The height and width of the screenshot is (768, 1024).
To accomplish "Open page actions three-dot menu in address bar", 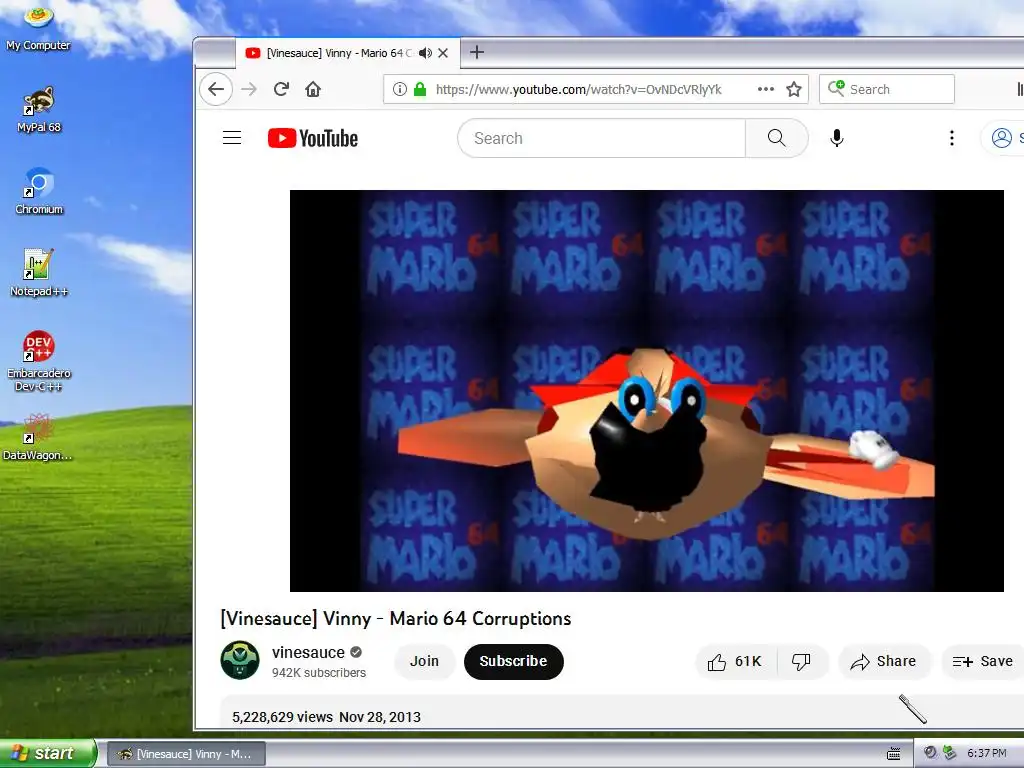I will point(765,89).
